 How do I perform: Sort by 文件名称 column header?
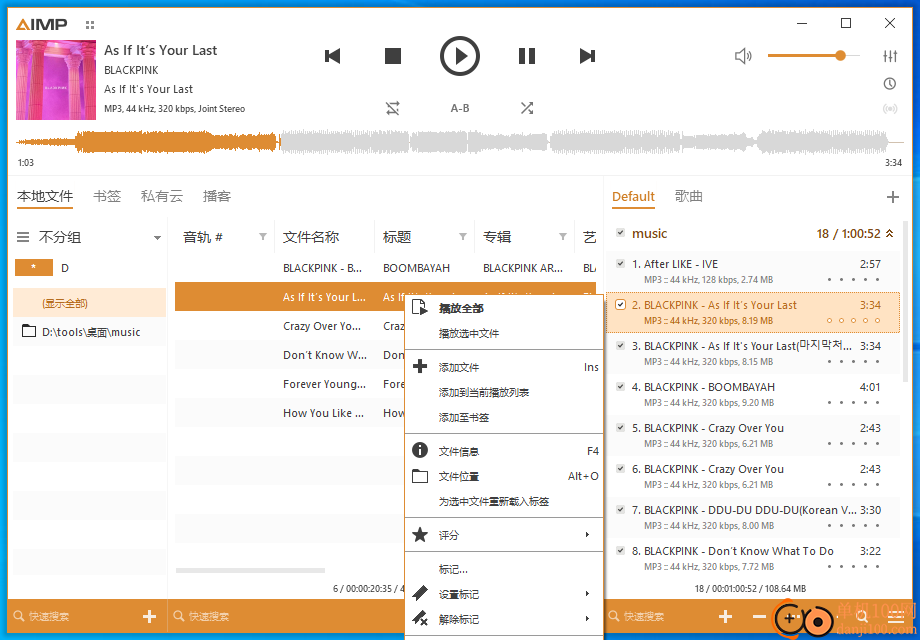point(324,237)
